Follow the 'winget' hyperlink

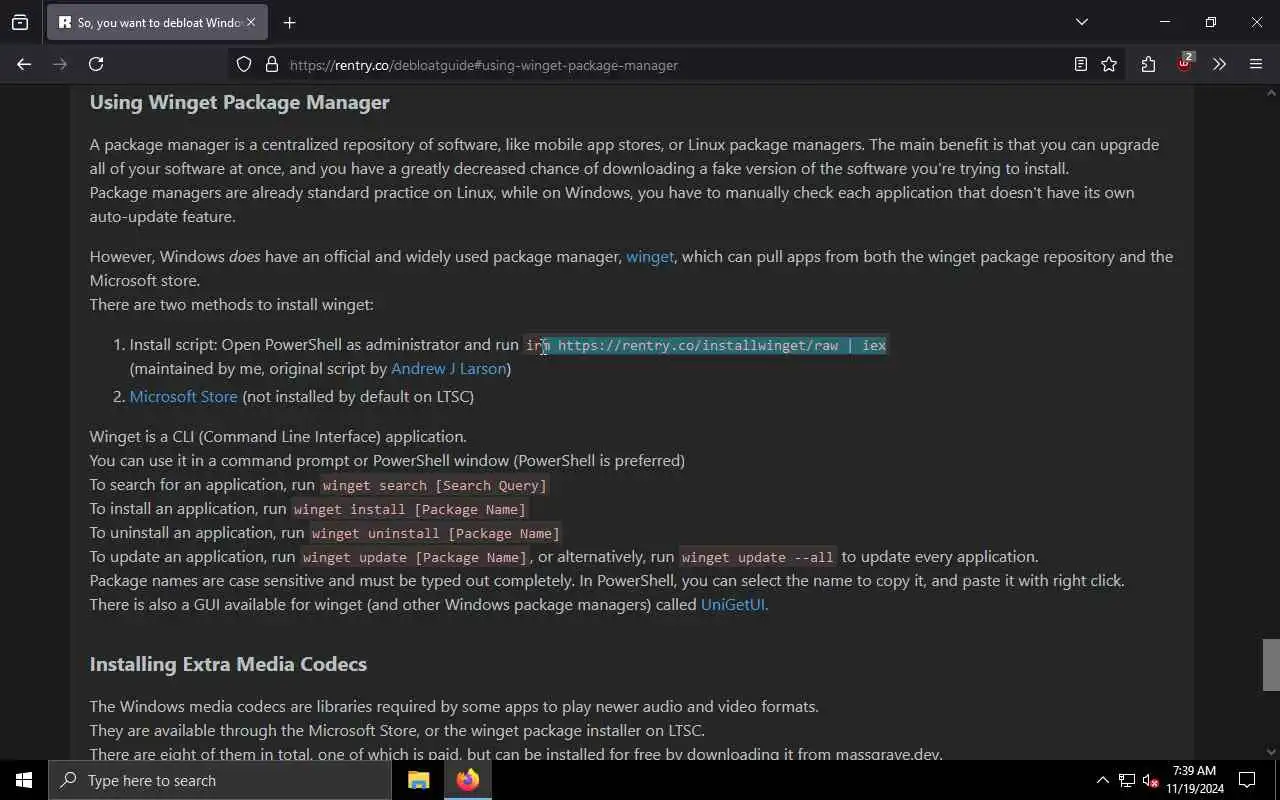tap(650, 257)
